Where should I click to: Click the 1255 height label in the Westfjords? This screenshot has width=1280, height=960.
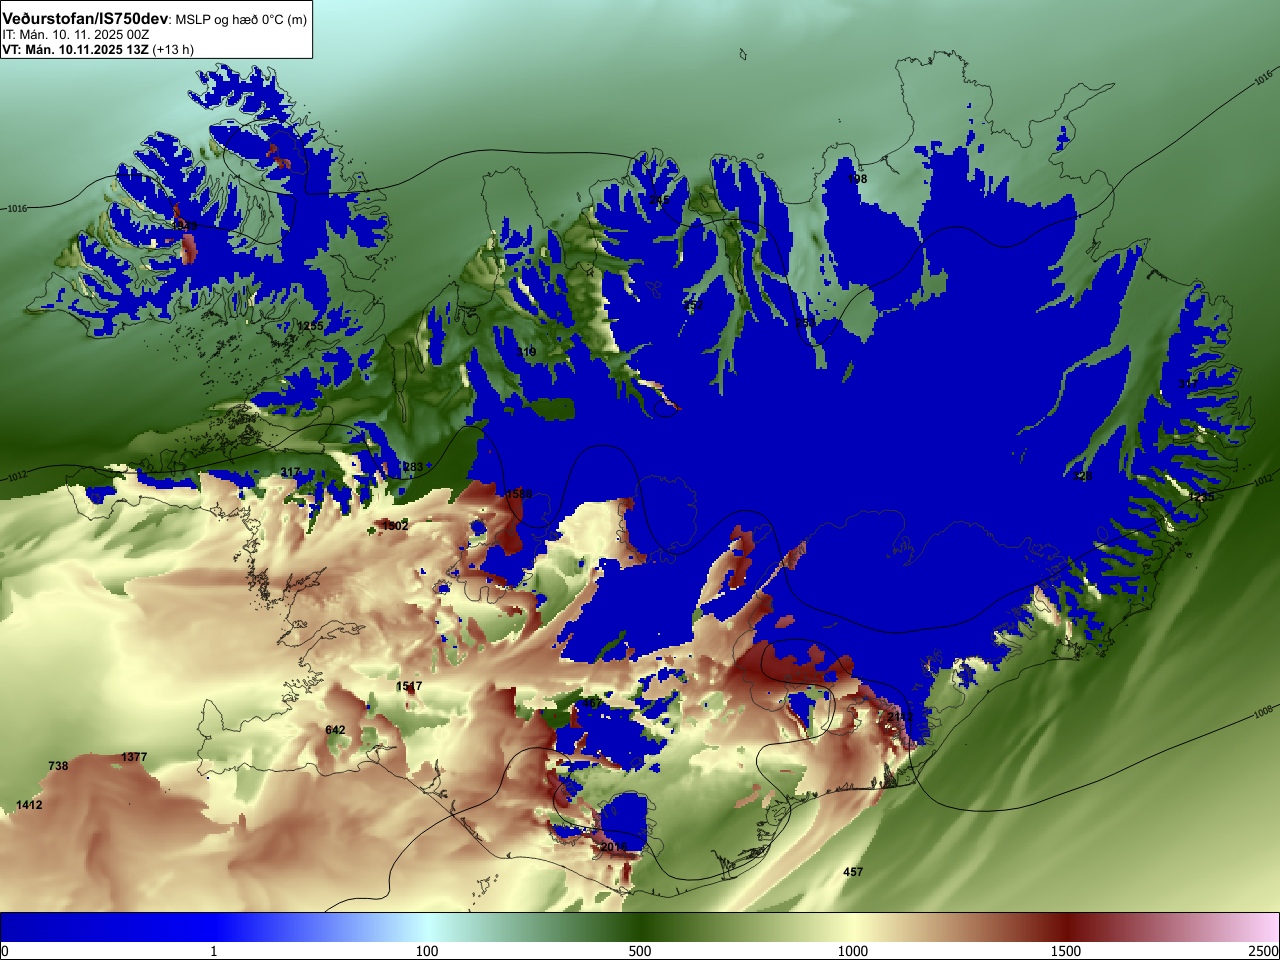310,326
